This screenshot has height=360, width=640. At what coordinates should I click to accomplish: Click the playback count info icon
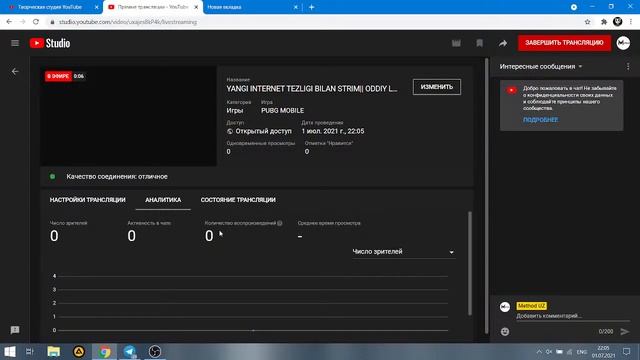(280, 223)
